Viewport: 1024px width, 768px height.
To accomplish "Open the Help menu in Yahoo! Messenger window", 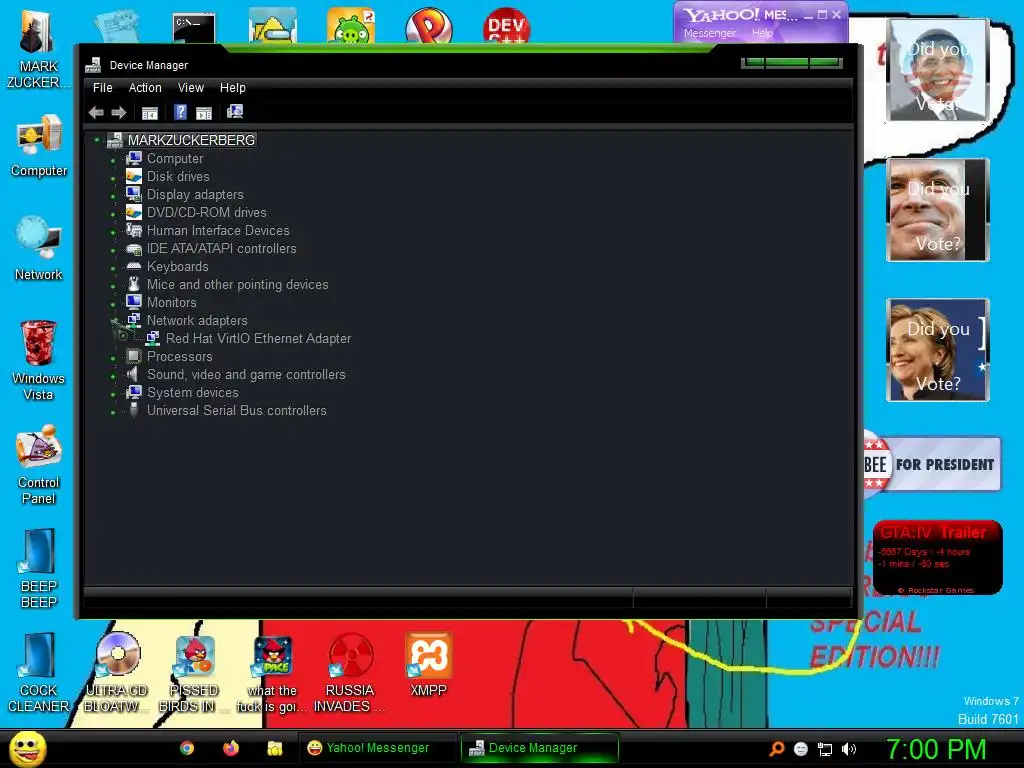I will (762, 33).
